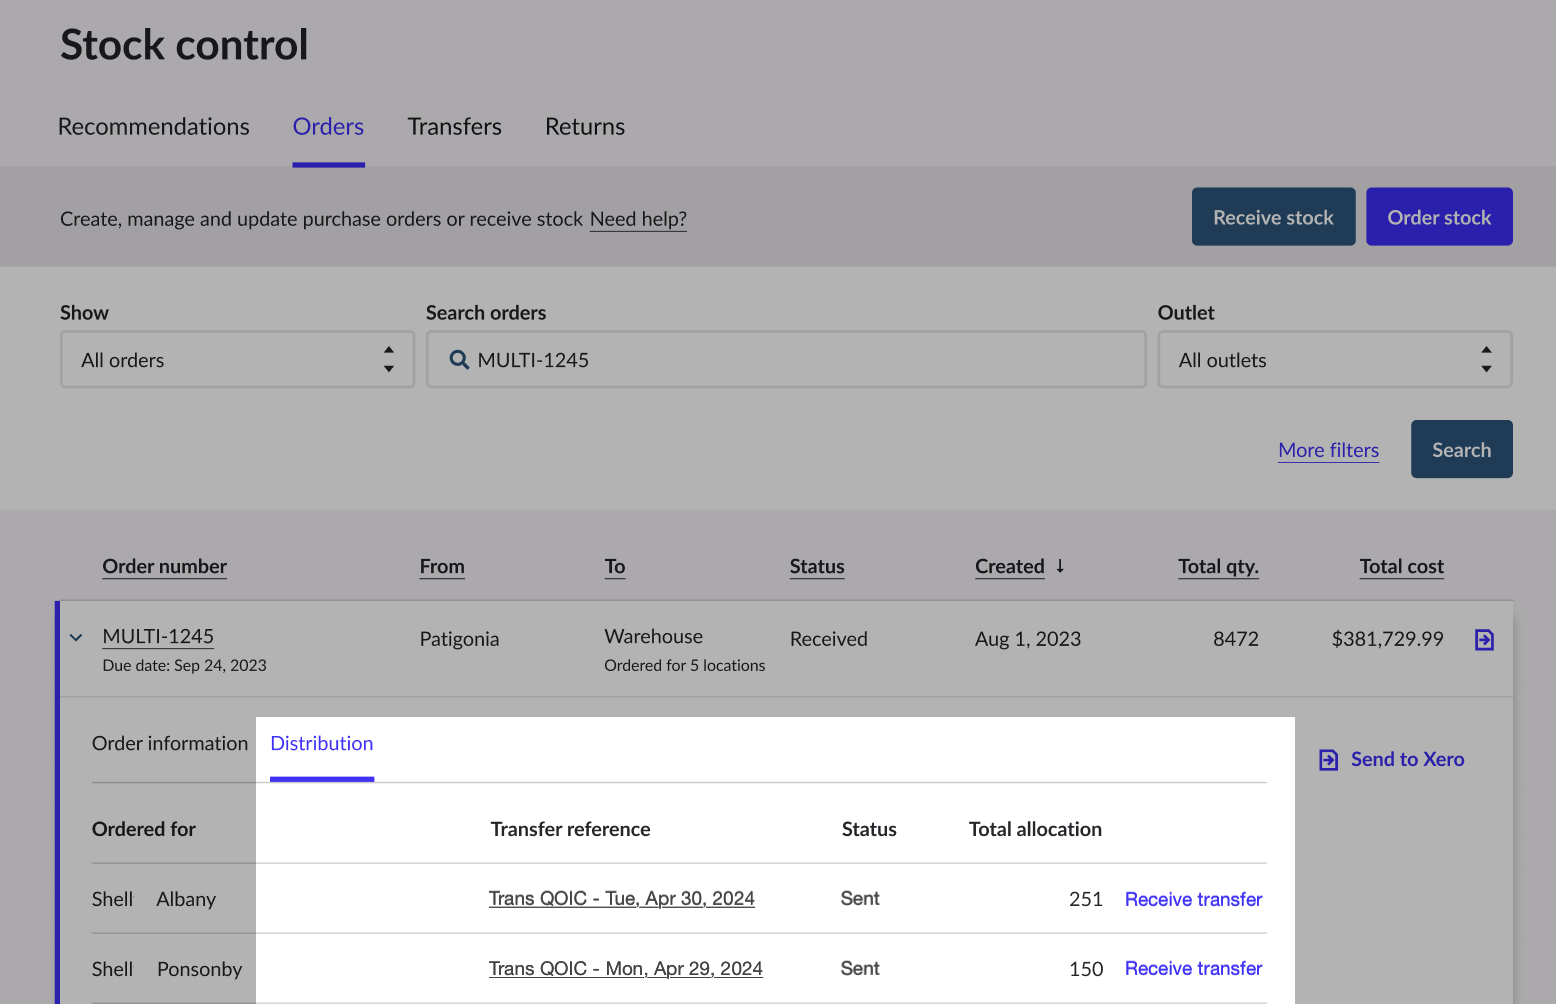Image resolution: width=1556 pixels, height=1004 pixels.
Task: Open transfer Trans QOIC - Tue, Apr 30, 2024
Action: [x=621, y=899]
